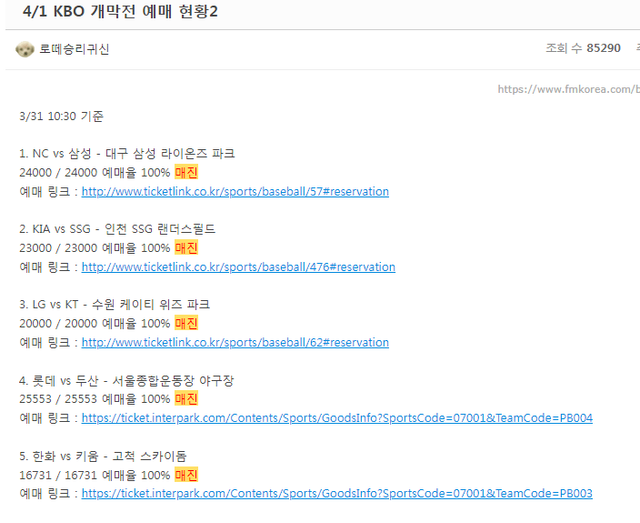This screenshot has height=523, width=640.
Task: Click the 매진 badge for 한화 vs 키움
Action: (x=186, y=475)
